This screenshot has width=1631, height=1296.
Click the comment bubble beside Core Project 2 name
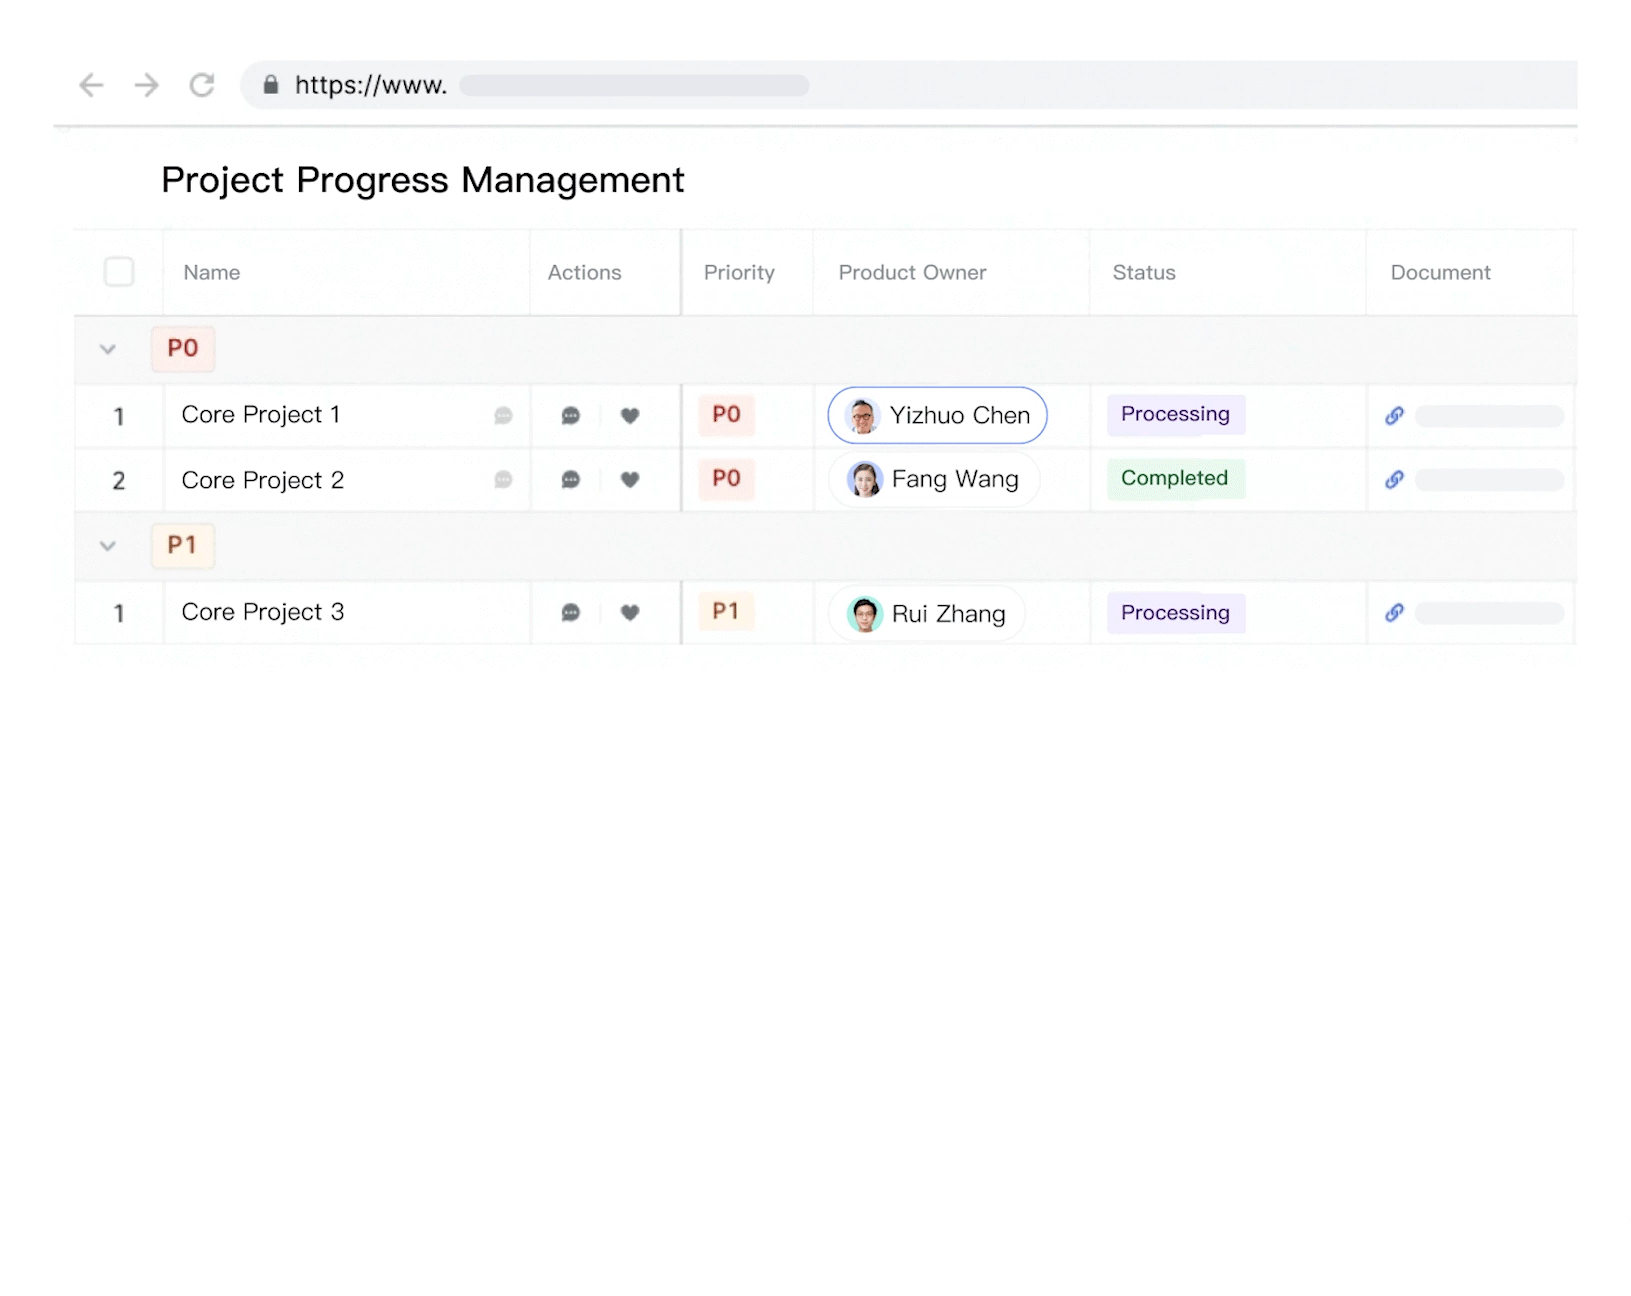(x=503, y=480)
